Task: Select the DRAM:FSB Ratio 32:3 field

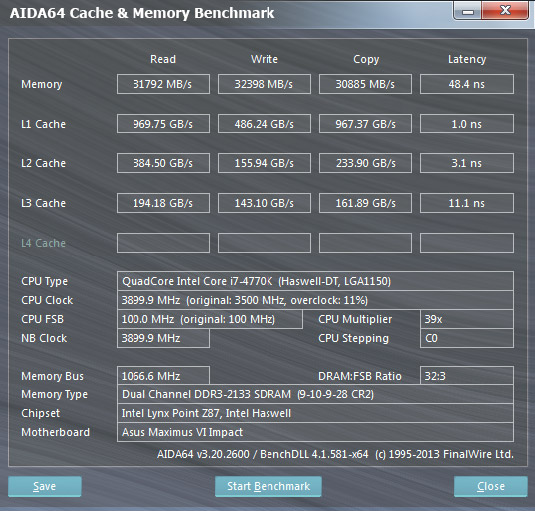Action: [x=467, y=376]
